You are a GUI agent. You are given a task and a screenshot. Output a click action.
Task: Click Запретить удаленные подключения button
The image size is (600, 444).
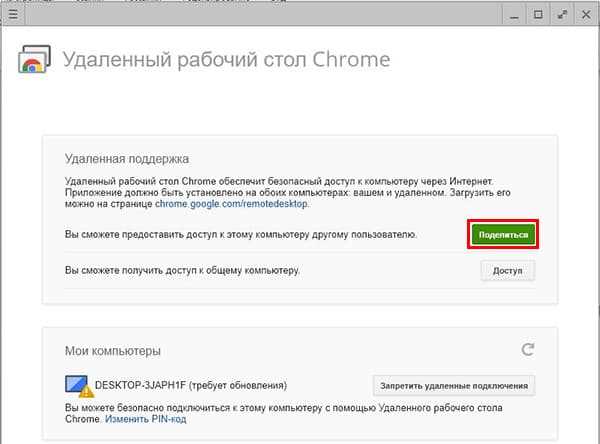pos(454,386)
